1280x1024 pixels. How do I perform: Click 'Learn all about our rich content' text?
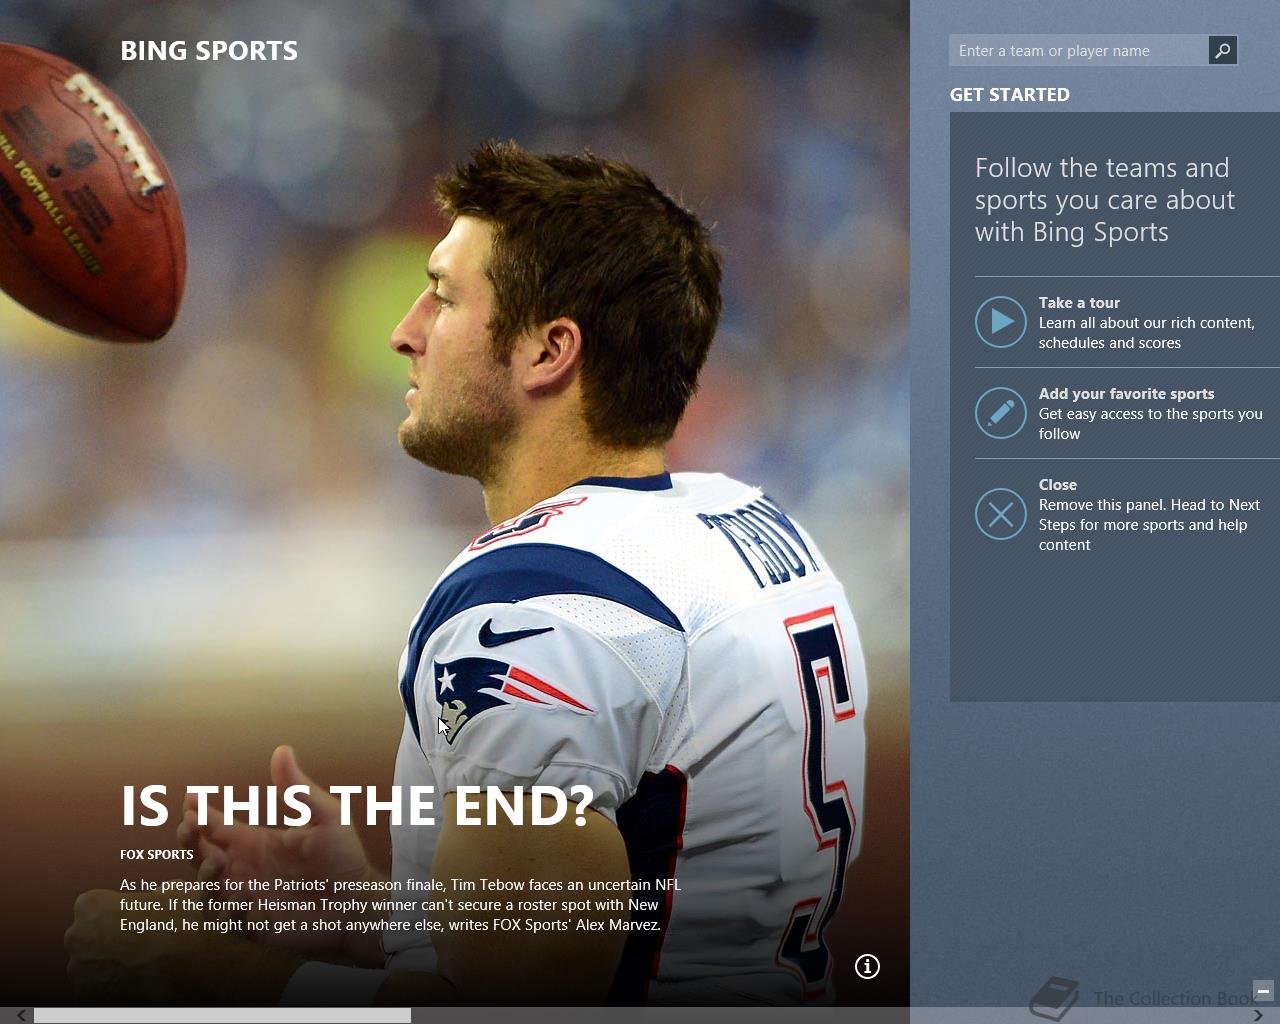(1146, 332)
